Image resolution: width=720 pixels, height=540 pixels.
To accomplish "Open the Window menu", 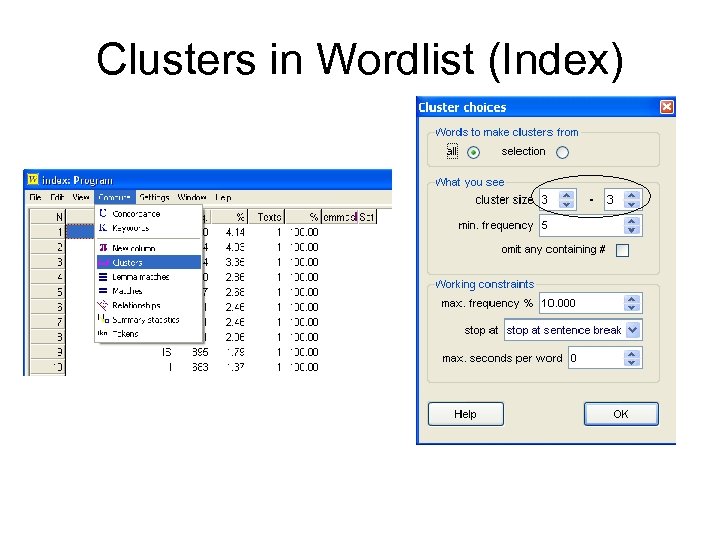I will point(192,197).
